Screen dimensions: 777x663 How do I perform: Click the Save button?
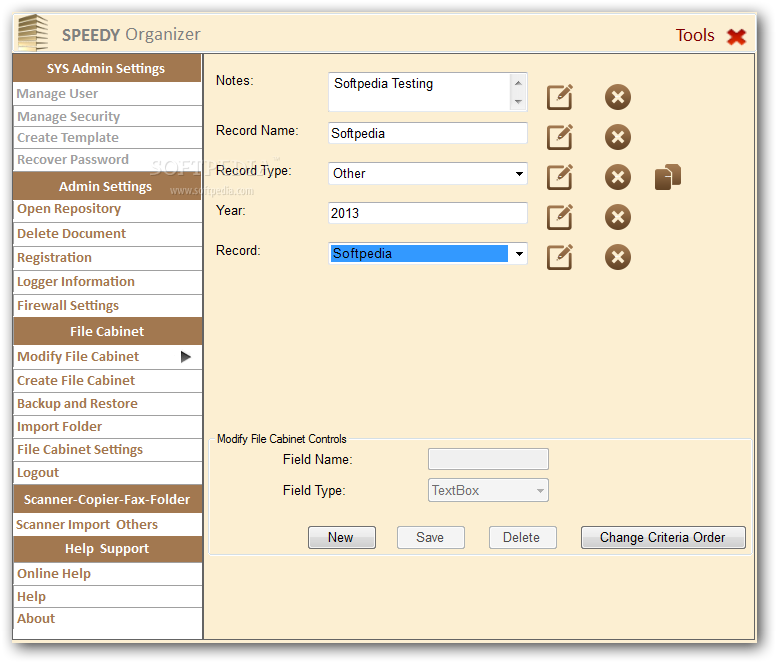(x=431, y=538)
